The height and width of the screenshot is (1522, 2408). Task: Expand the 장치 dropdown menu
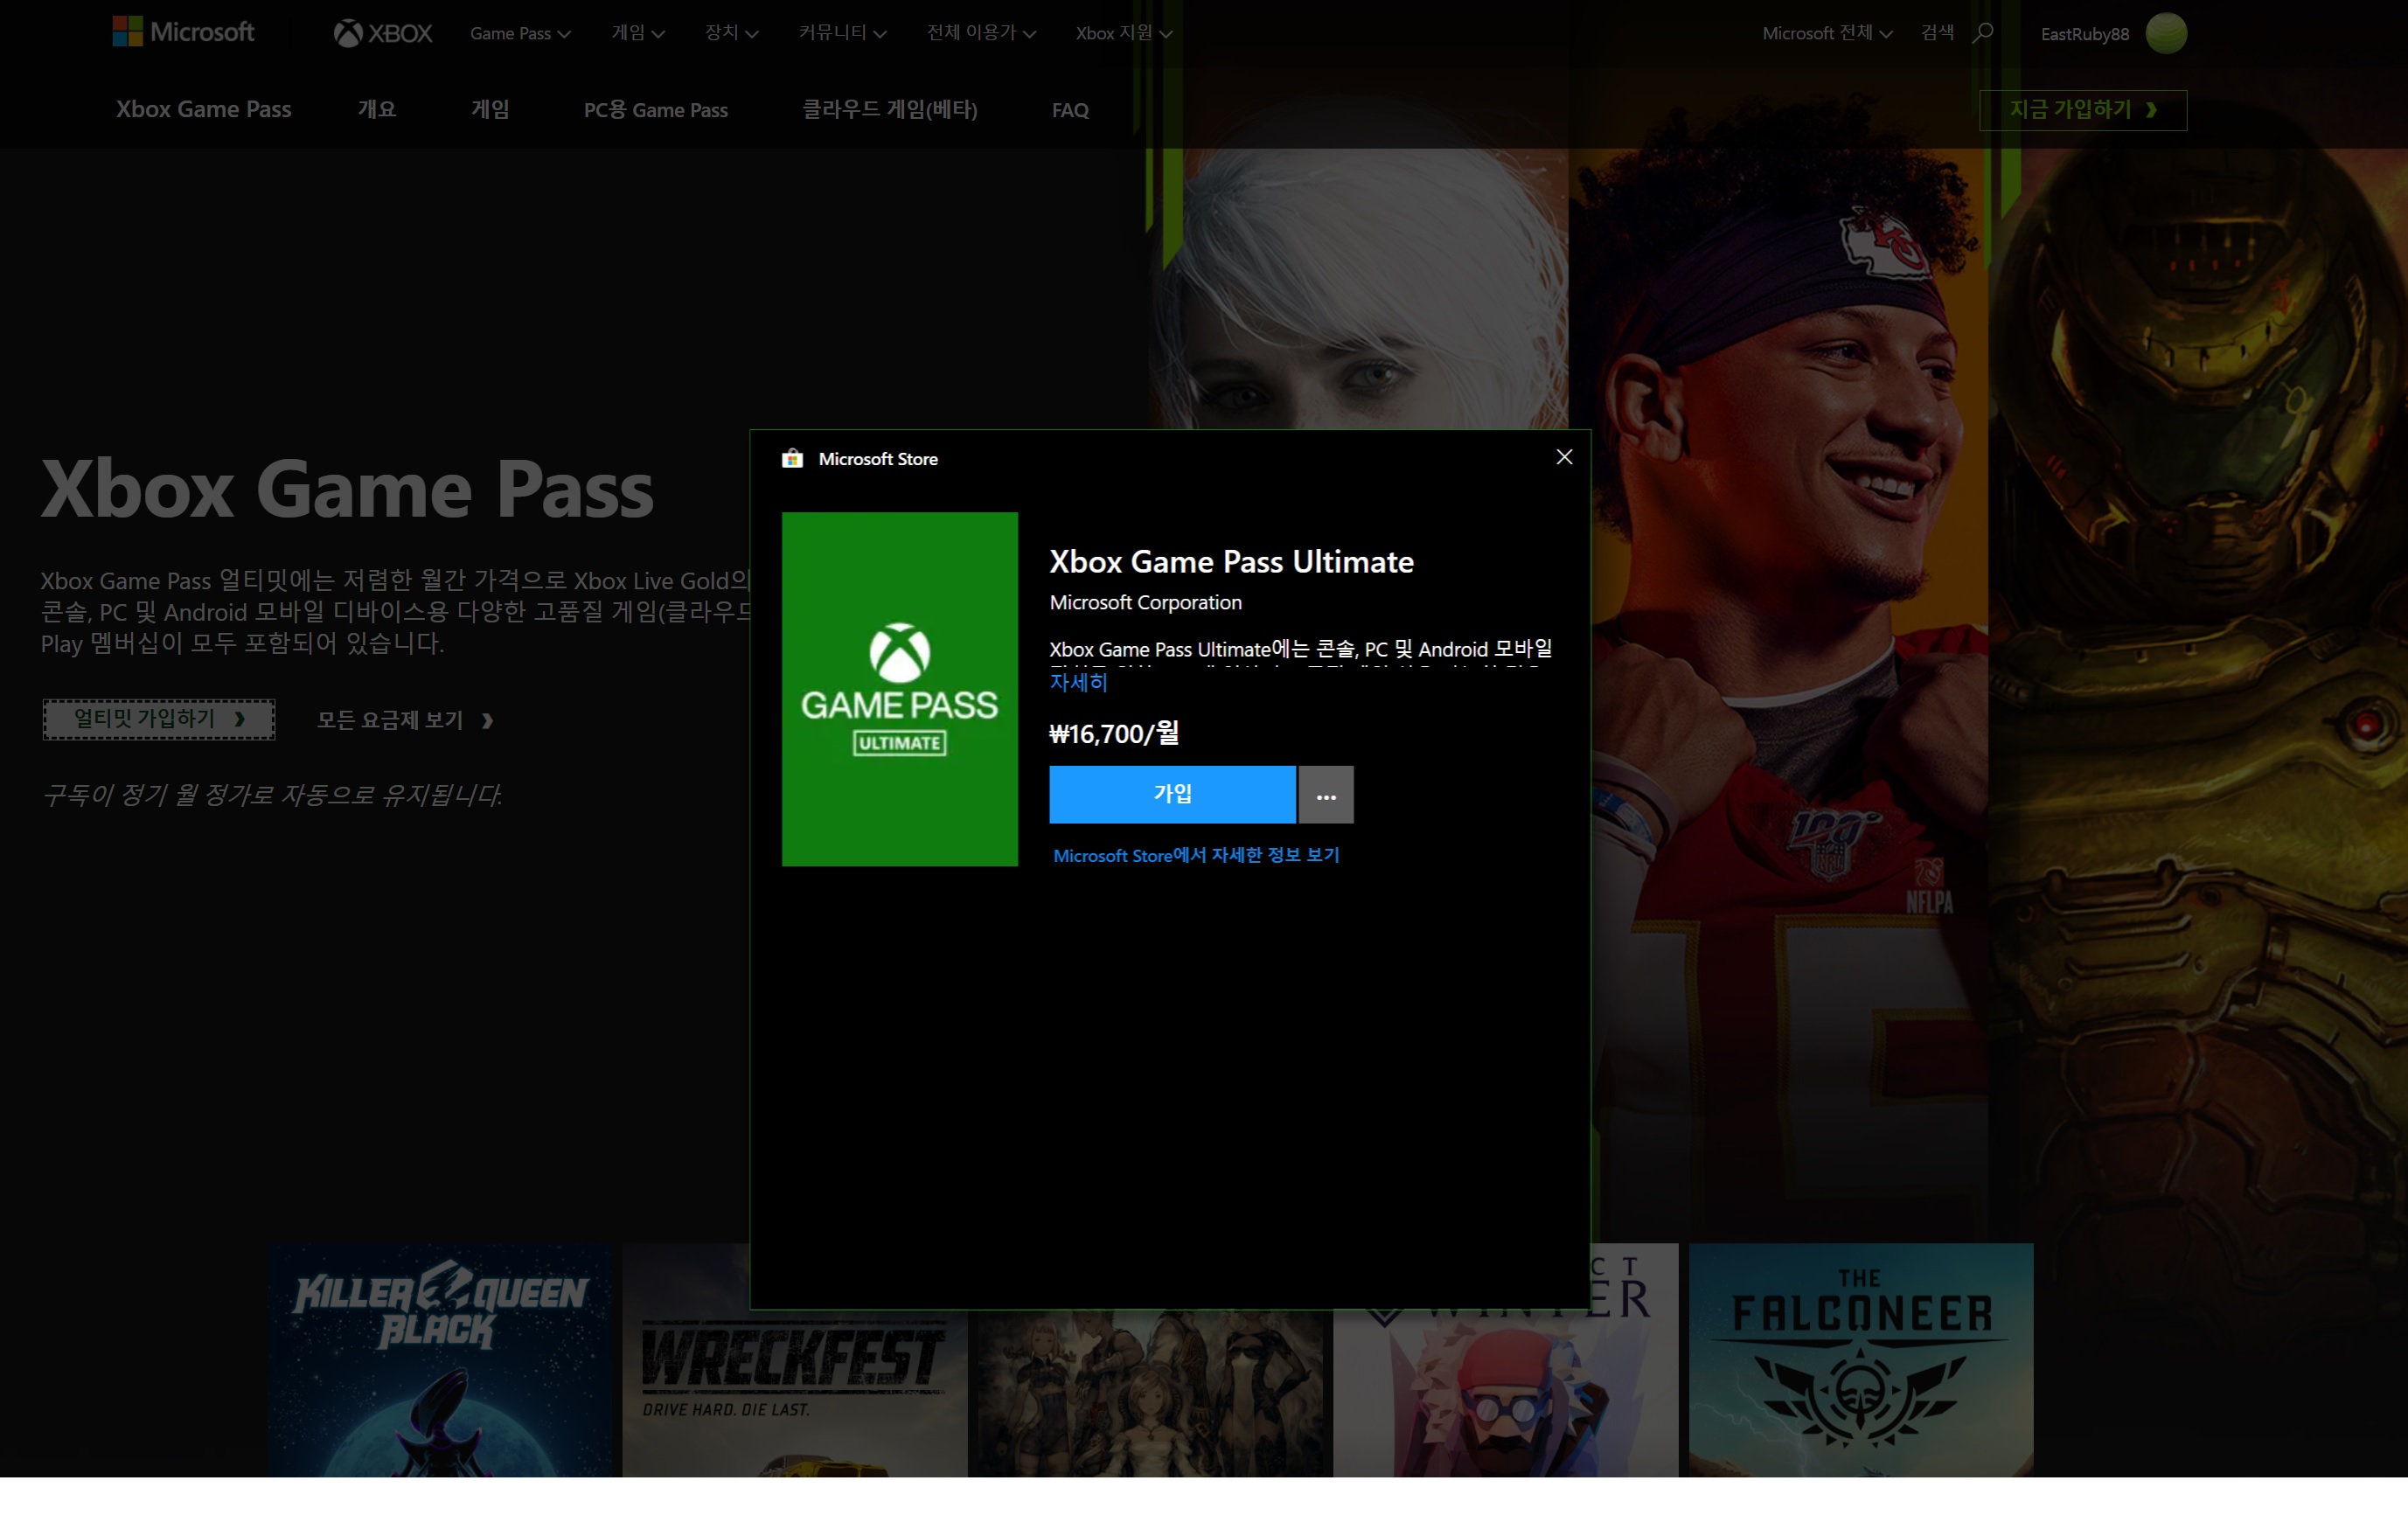tap(731, 33)
